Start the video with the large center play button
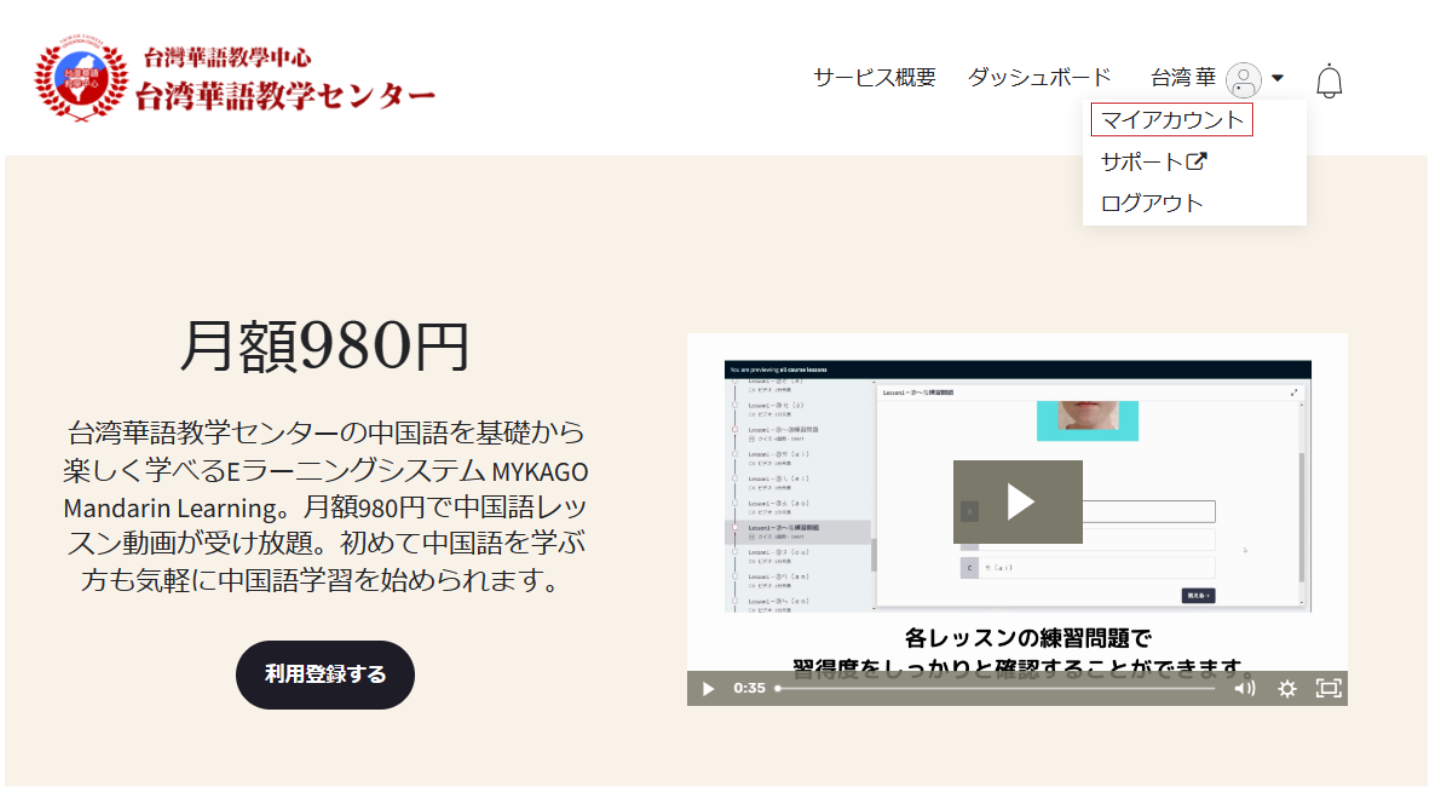 tap(1017, 501)
